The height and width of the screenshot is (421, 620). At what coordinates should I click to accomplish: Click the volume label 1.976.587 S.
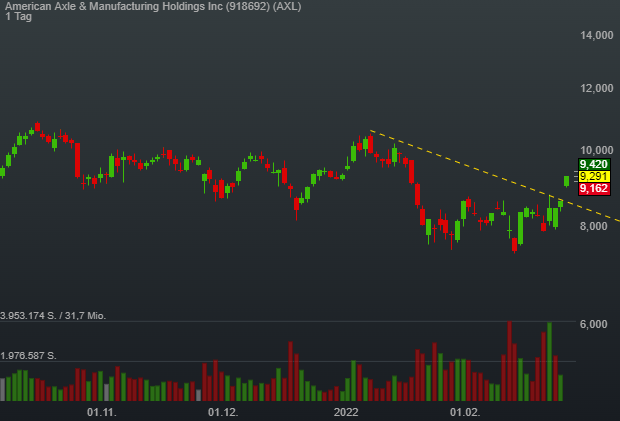pyautogui.click(x=28, y=356)
